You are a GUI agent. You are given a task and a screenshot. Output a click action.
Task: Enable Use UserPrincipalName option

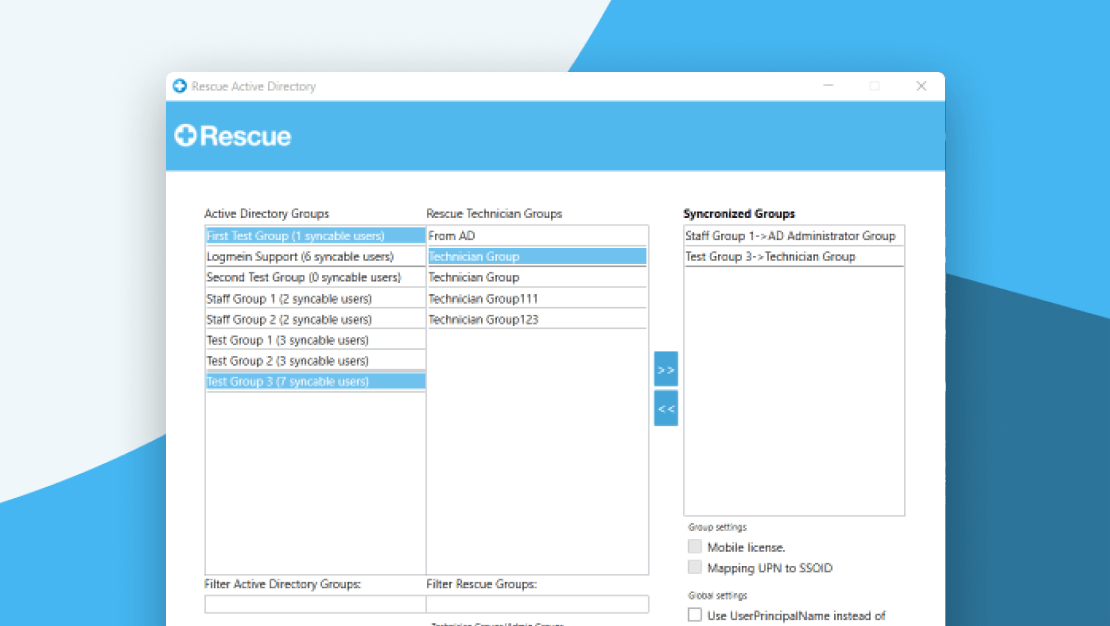[695, 616]
